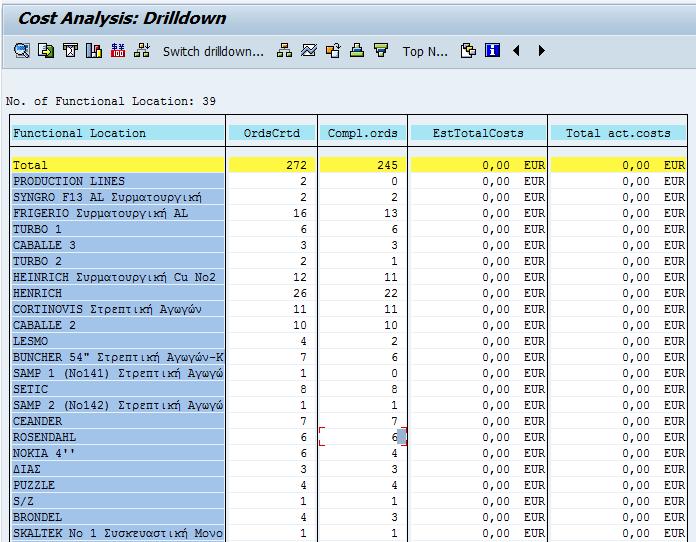Click the overlapping windows icon after Top N

pyautogui.click(x=468, y=51)
